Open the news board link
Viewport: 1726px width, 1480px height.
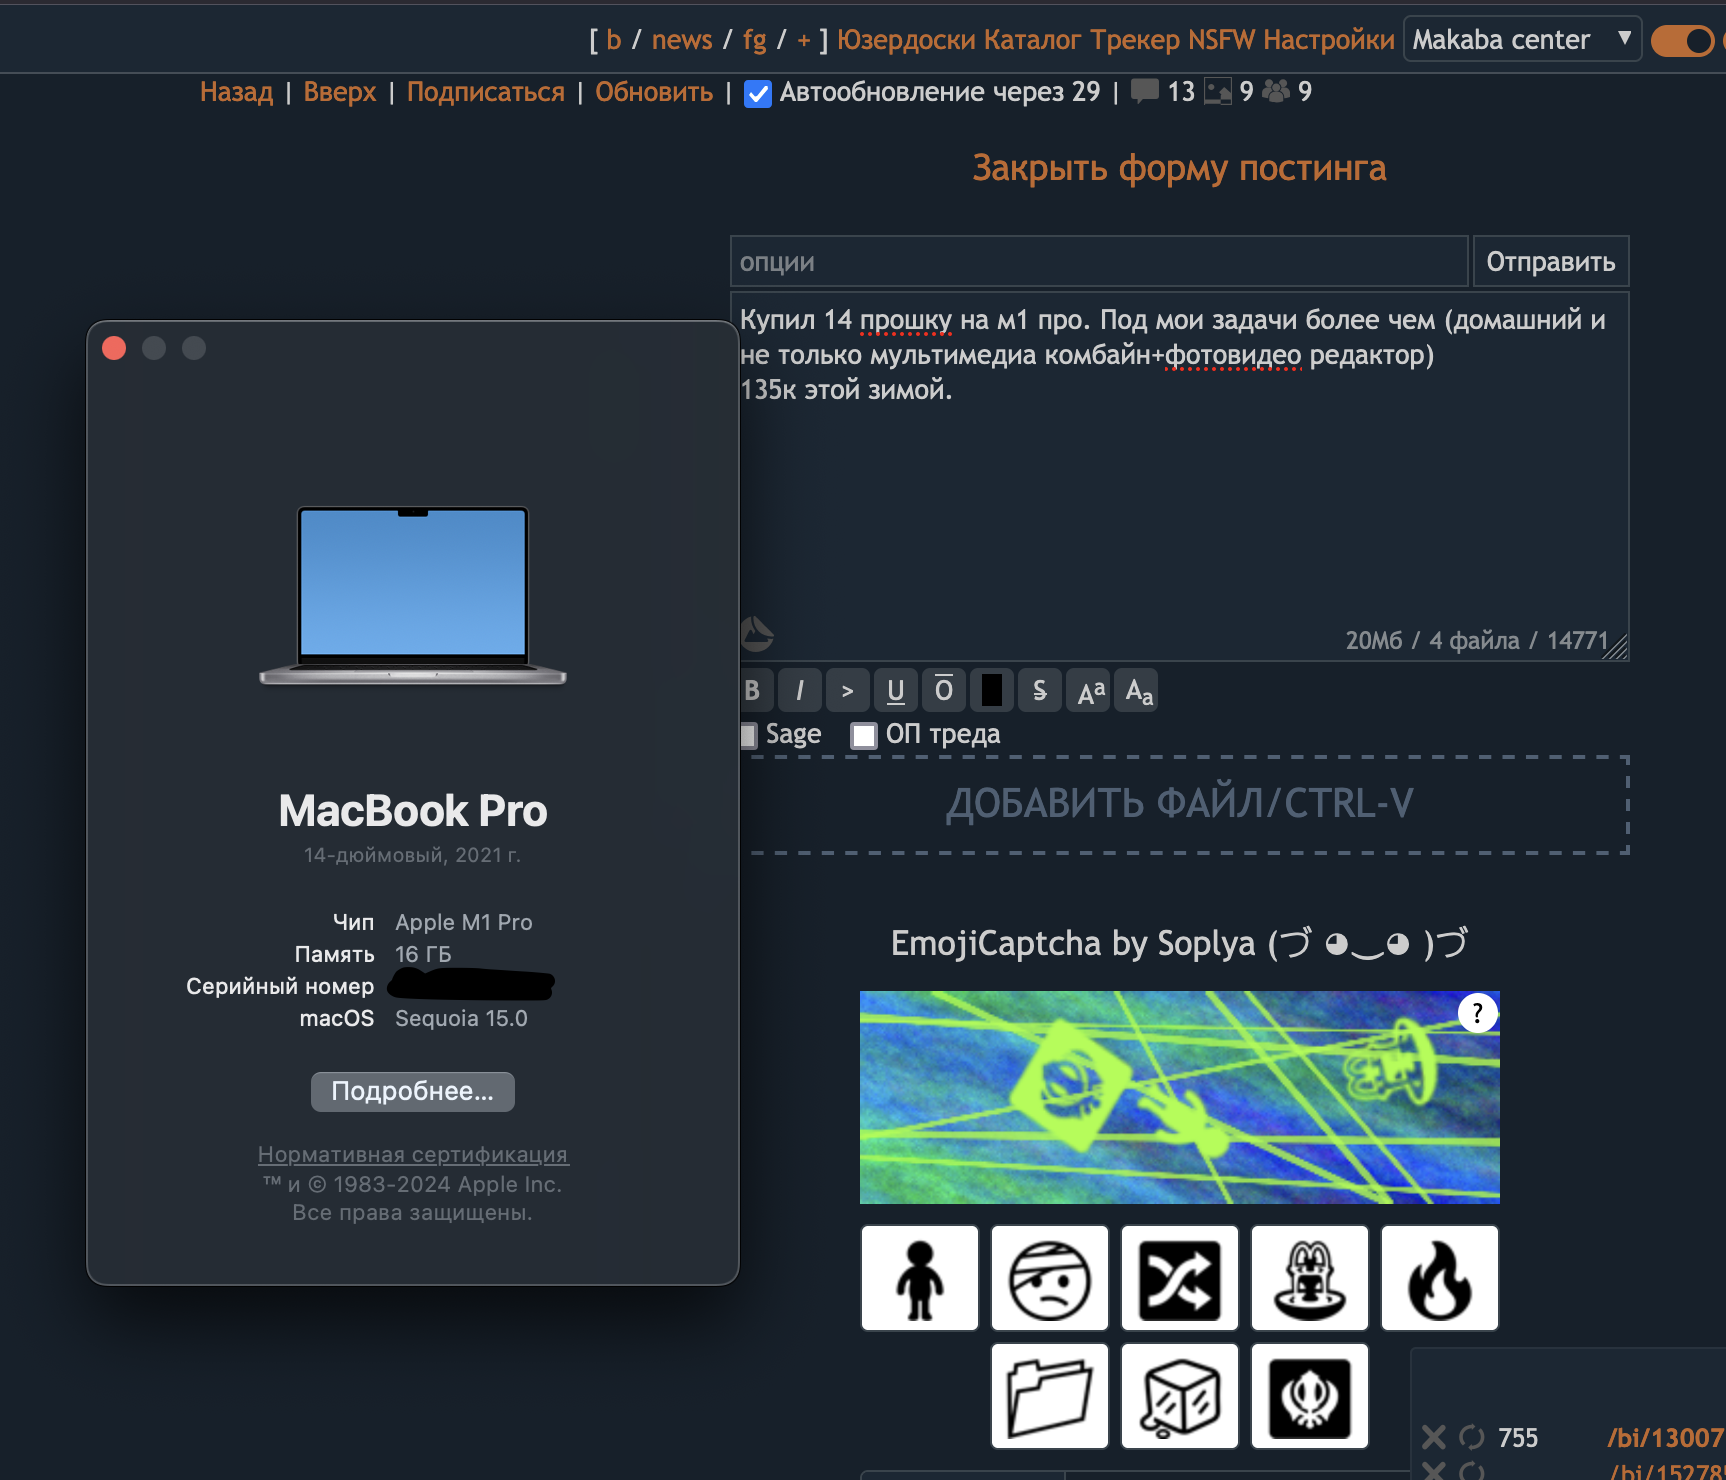click(x=682, y=39)
